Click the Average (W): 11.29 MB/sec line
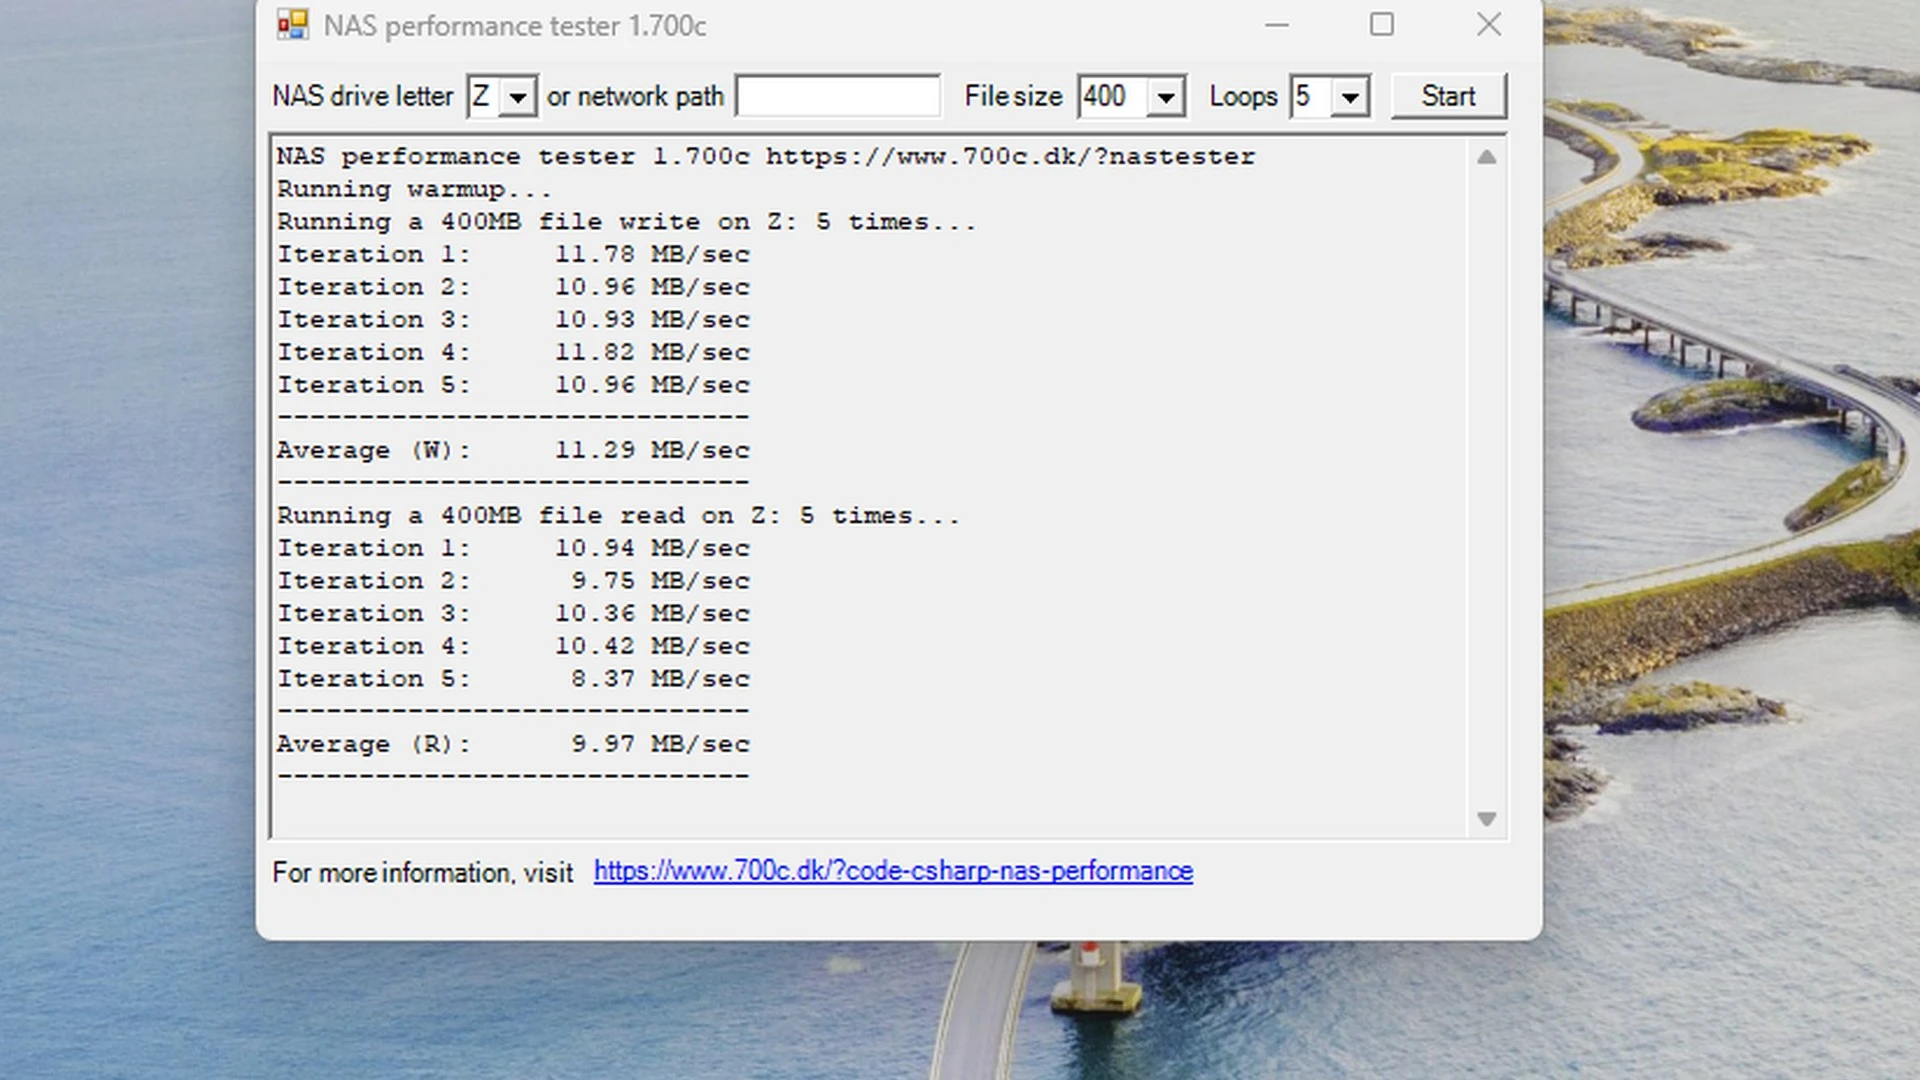Viewport: 1920px width, 1080px height. click(513, 450)
